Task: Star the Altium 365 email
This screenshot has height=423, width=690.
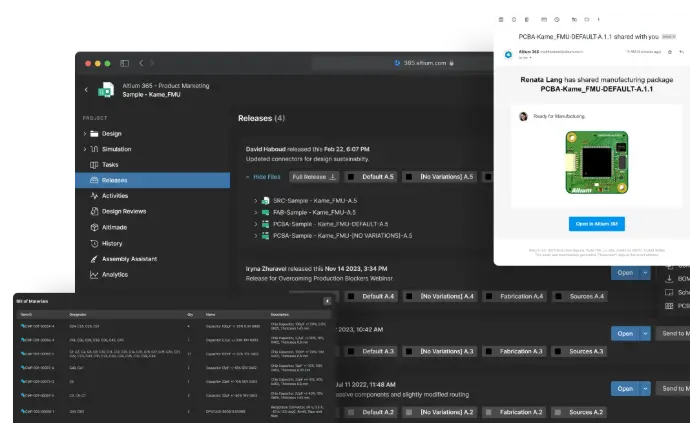Action: pos(670,52)
